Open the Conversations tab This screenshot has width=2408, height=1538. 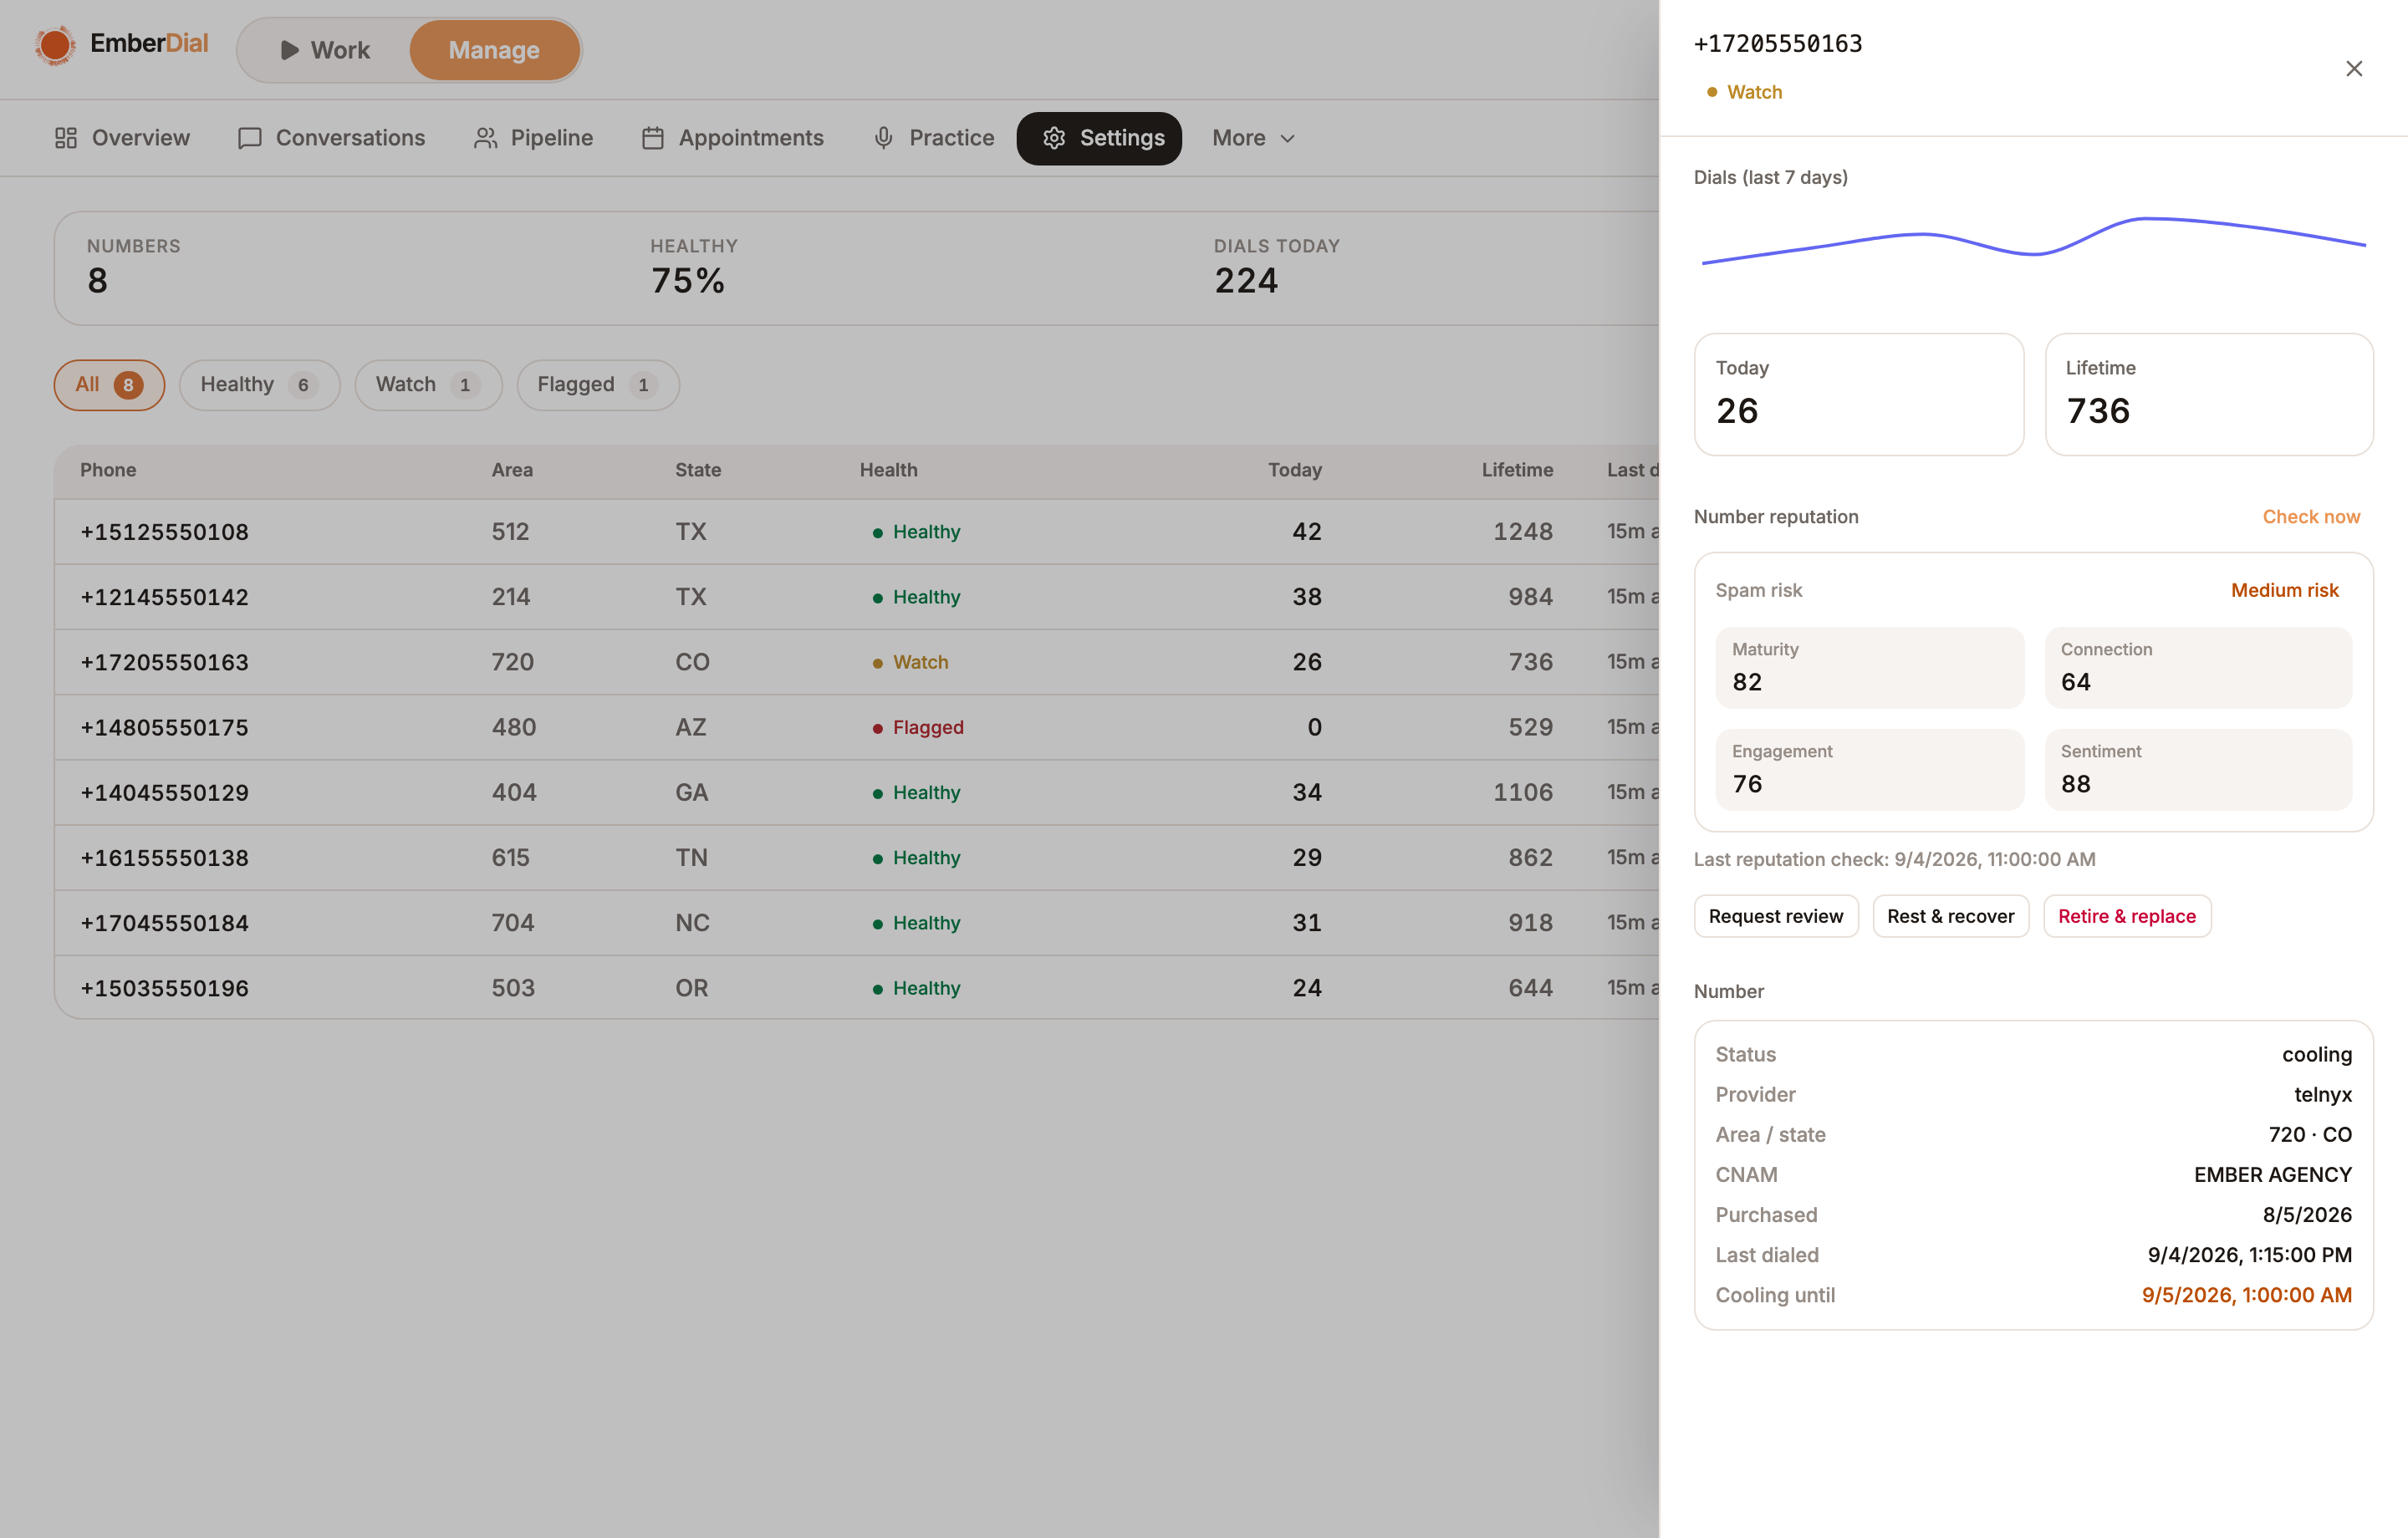tap(331, 138)
